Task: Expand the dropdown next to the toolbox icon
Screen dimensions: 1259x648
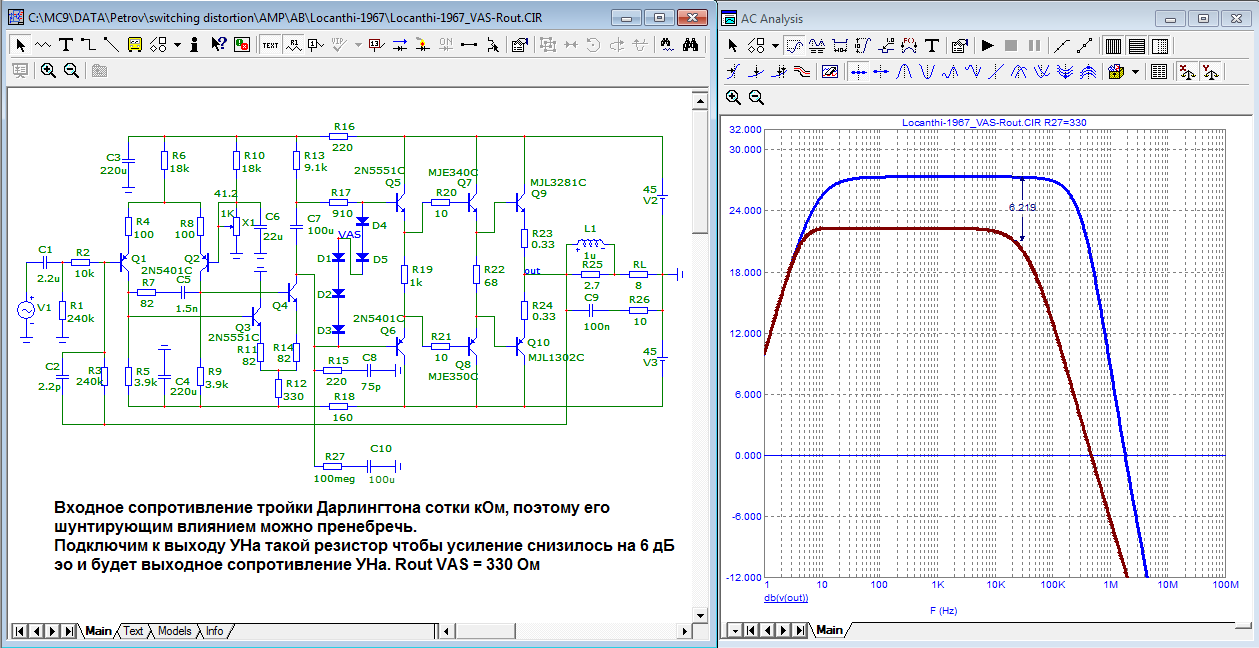Action: [x=1135, y=71]
